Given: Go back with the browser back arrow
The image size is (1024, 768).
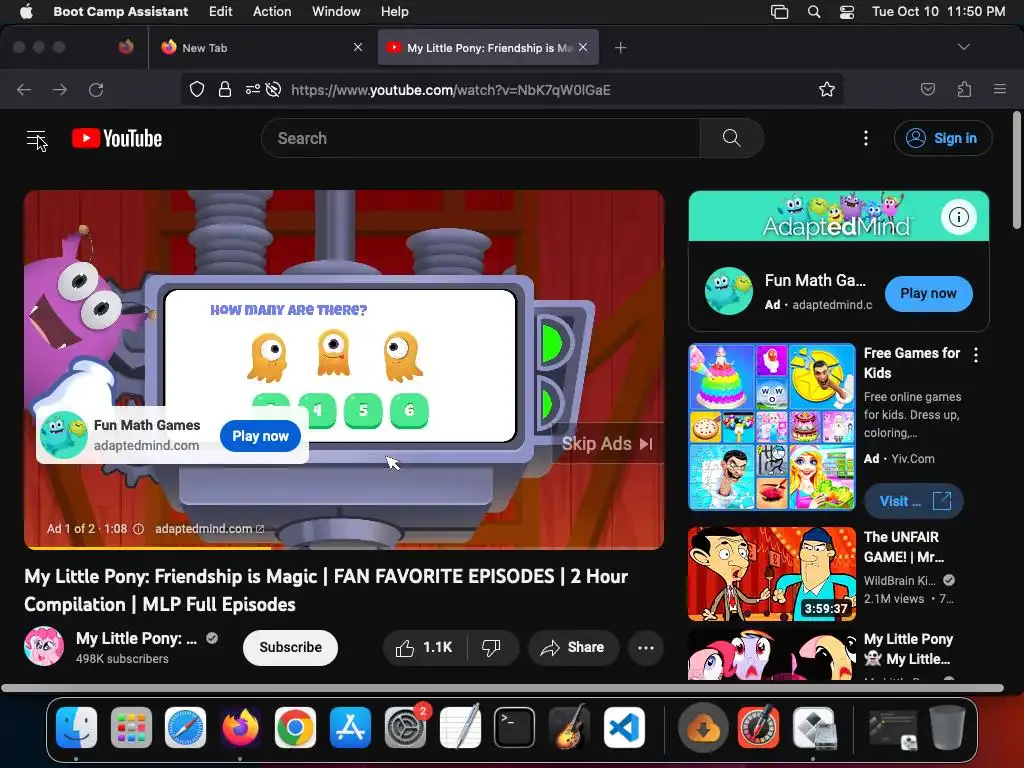Looking at the screenshot, I should pos(24,89).
